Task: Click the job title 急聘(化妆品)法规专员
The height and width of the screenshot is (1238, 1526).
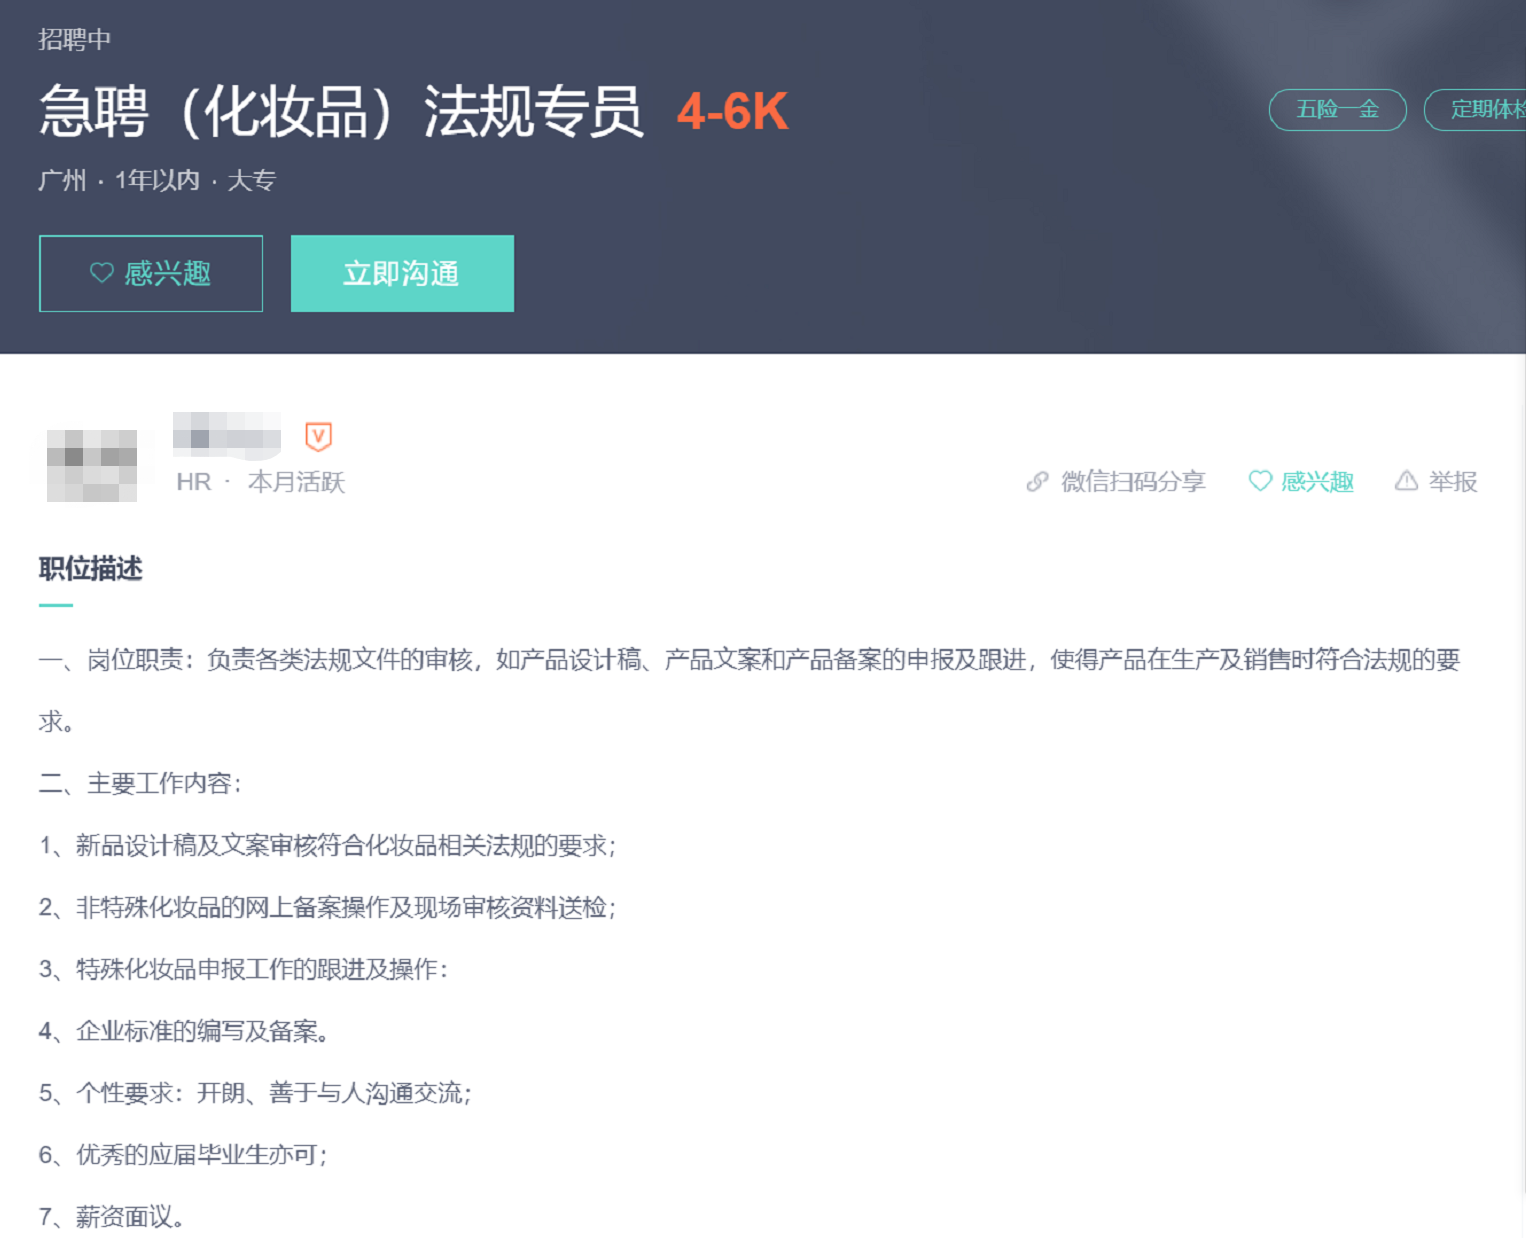Action: 341,111
